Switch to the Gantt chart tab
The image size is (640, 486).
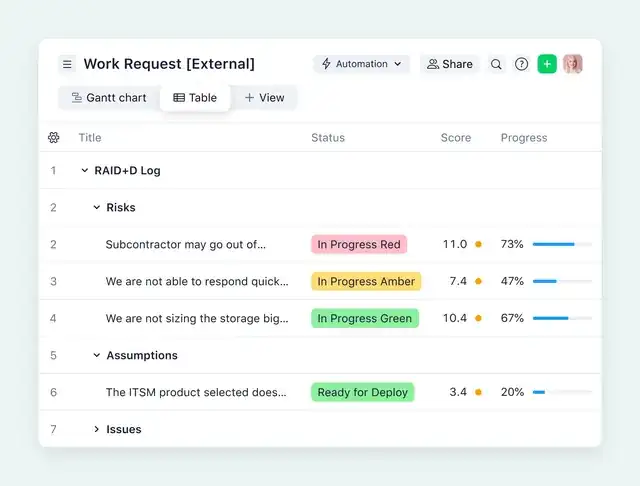coord(109,98)
